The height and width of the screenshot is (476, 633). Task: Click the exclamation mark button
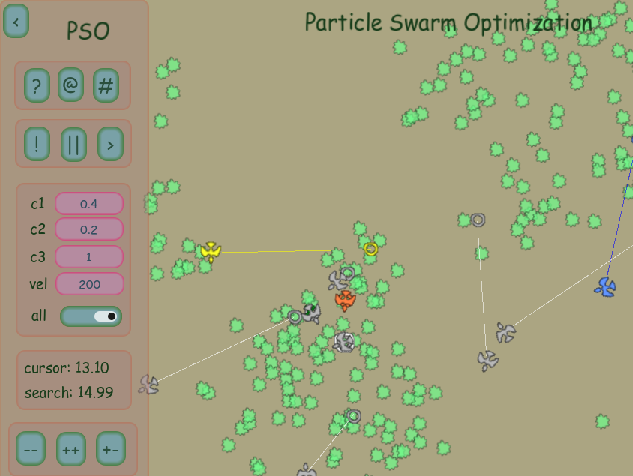pos(37,144)
